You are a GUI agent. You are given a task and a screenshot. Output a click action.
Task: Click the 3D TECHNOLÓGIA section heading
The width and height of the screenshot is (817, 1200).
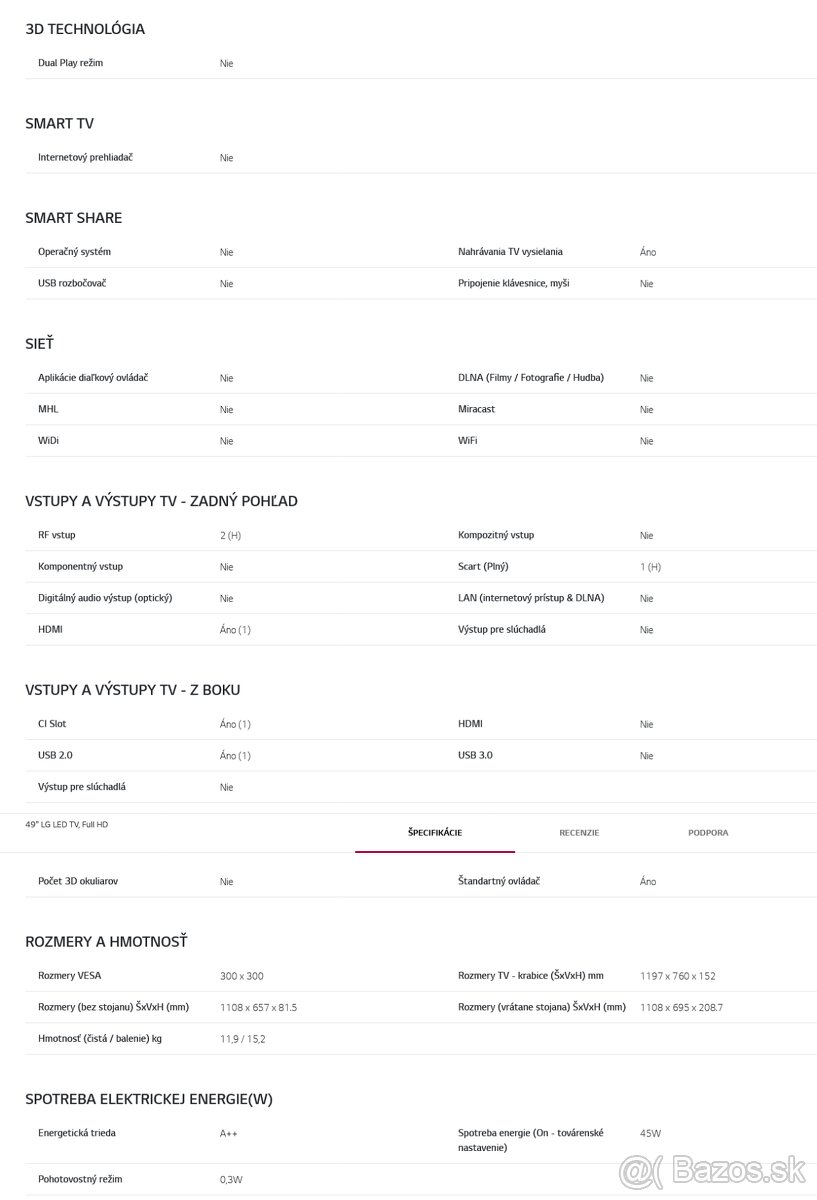85,29
